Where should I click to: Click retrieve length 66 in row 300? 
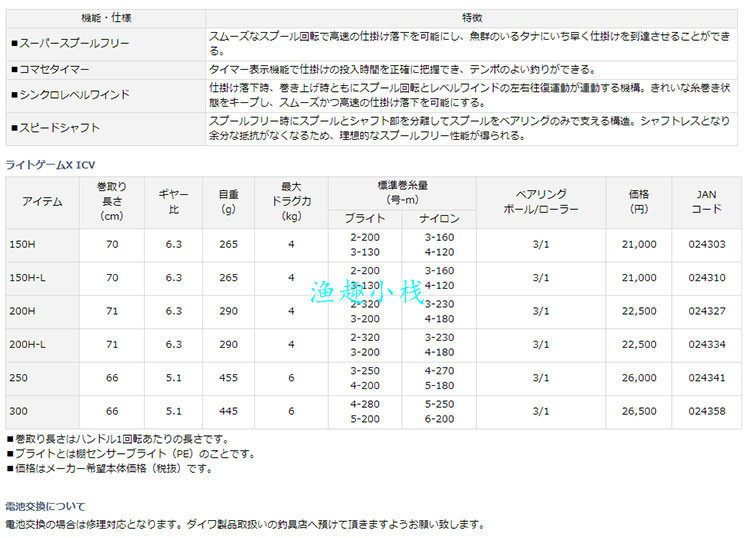click(112, 412)
